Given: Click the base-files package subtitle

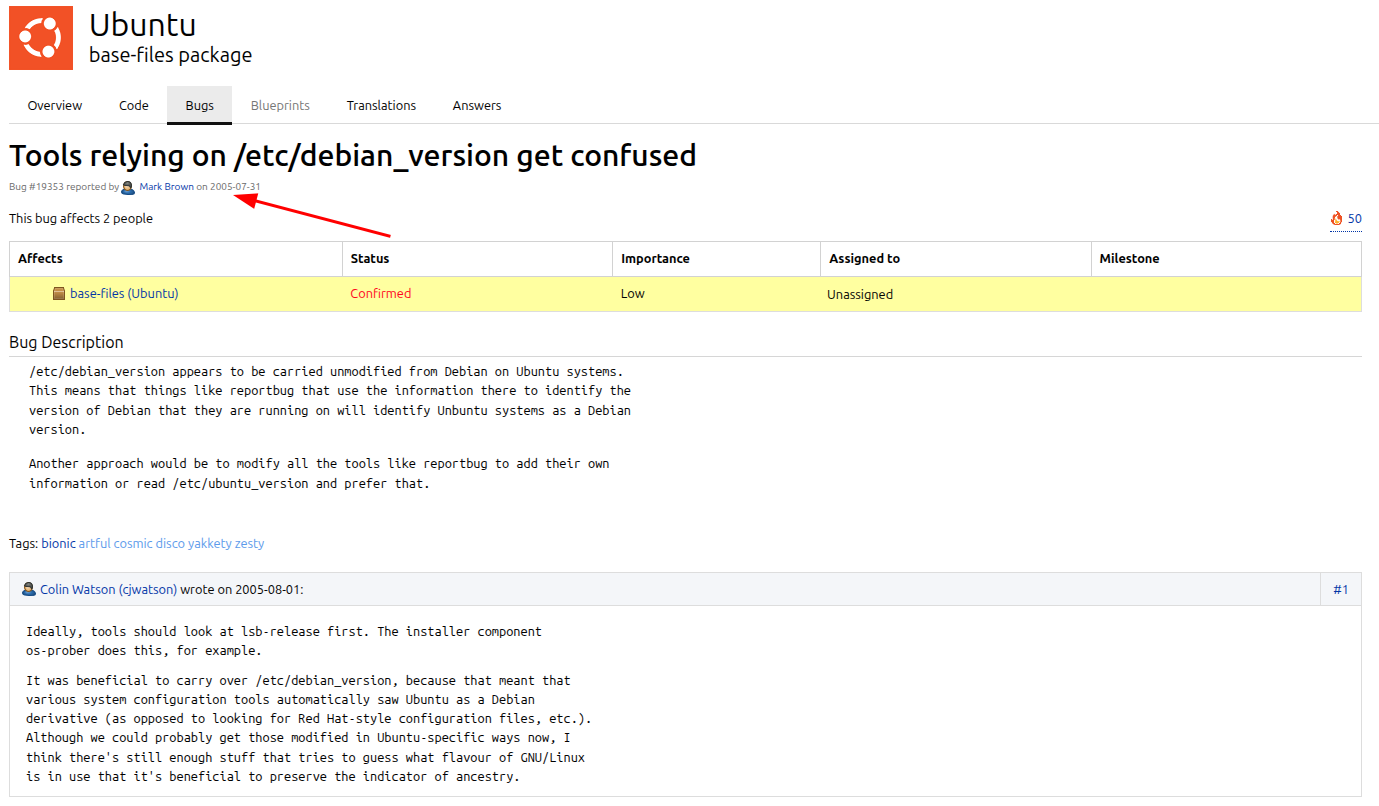Looking at the screenshot, I should click(x=171, y=55).
